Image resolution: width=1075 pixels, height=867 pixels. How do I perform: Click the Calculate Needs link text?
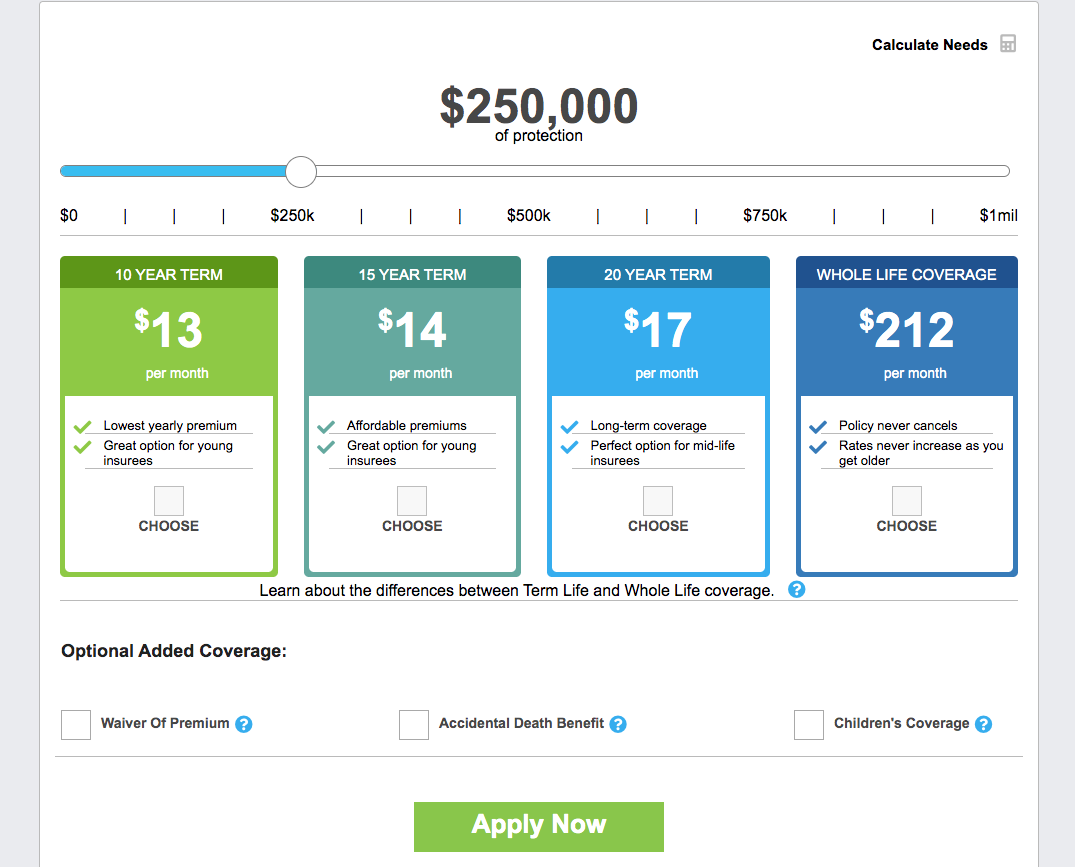[930, 45]
